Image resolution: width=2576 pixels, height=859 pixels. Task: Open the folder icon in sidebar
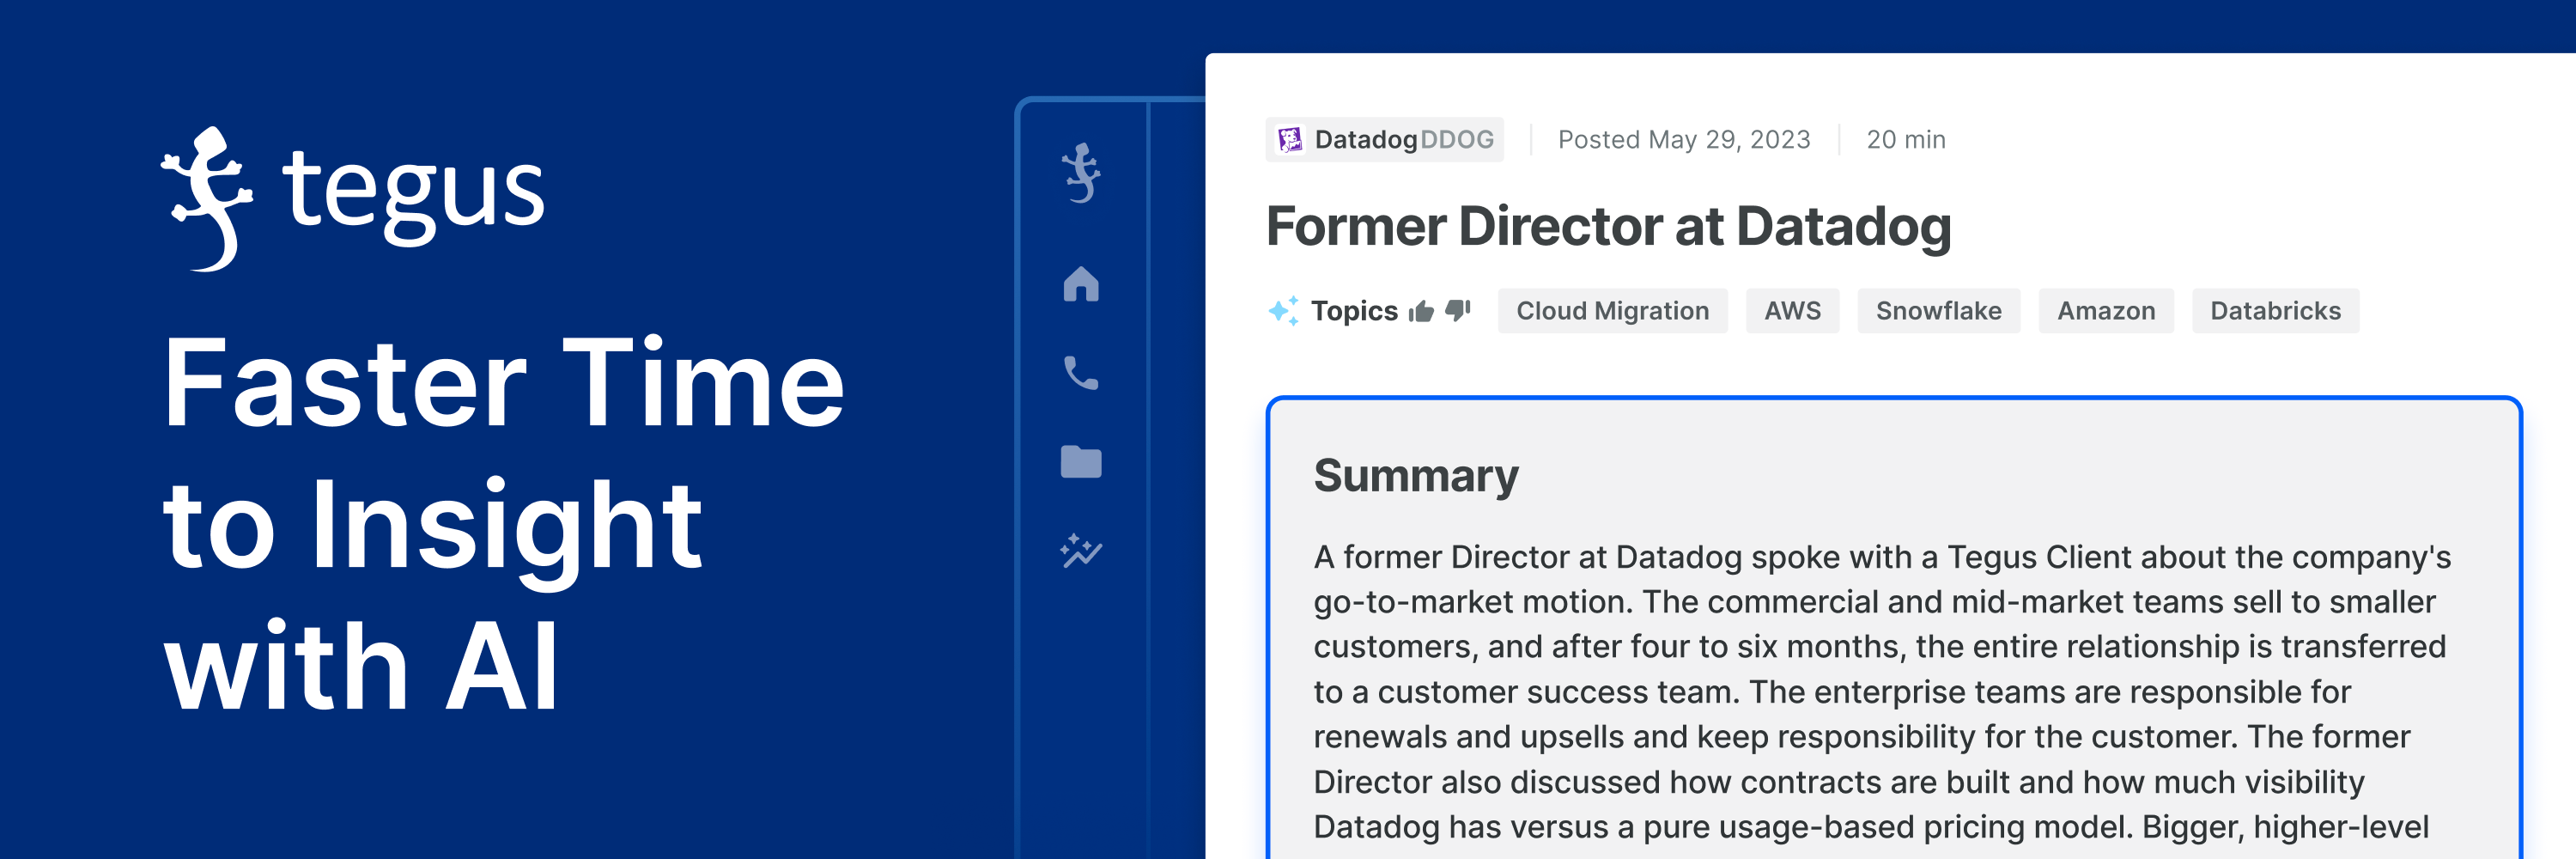(1081, 462)
